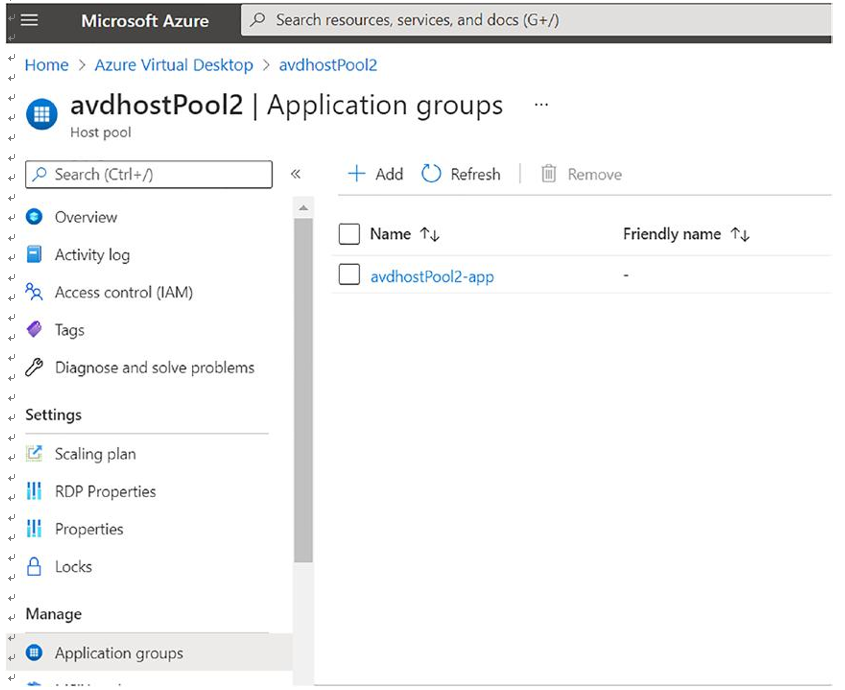The width and height of the screenshot is (845, 690).
Task: Tick the select-all header checkbox
Action: click(x=349, y=234)
